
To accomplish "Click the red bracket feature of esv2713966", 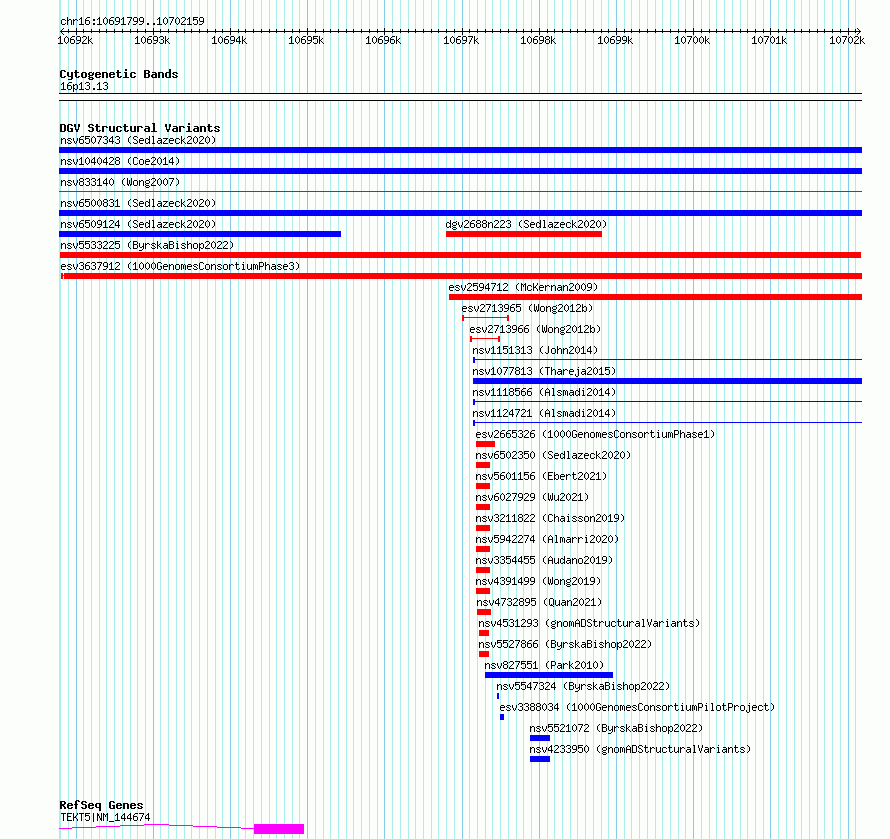I will [485, 339].
